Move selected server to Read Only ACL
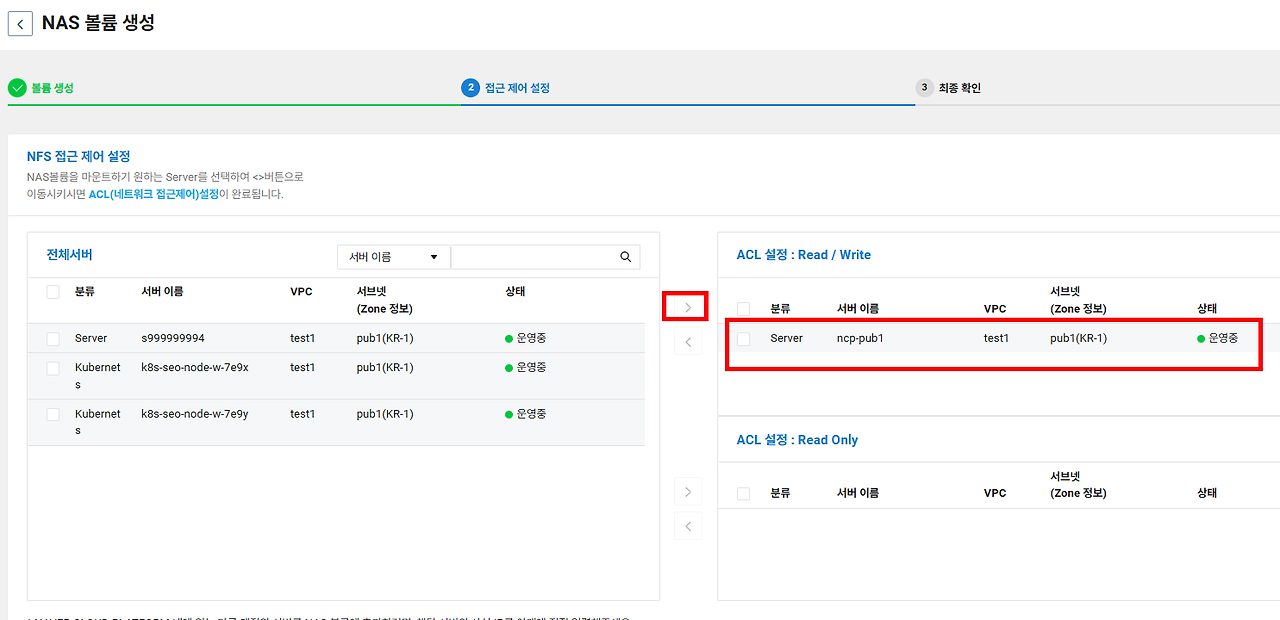 pyautogui.click(x=687, y=491)
